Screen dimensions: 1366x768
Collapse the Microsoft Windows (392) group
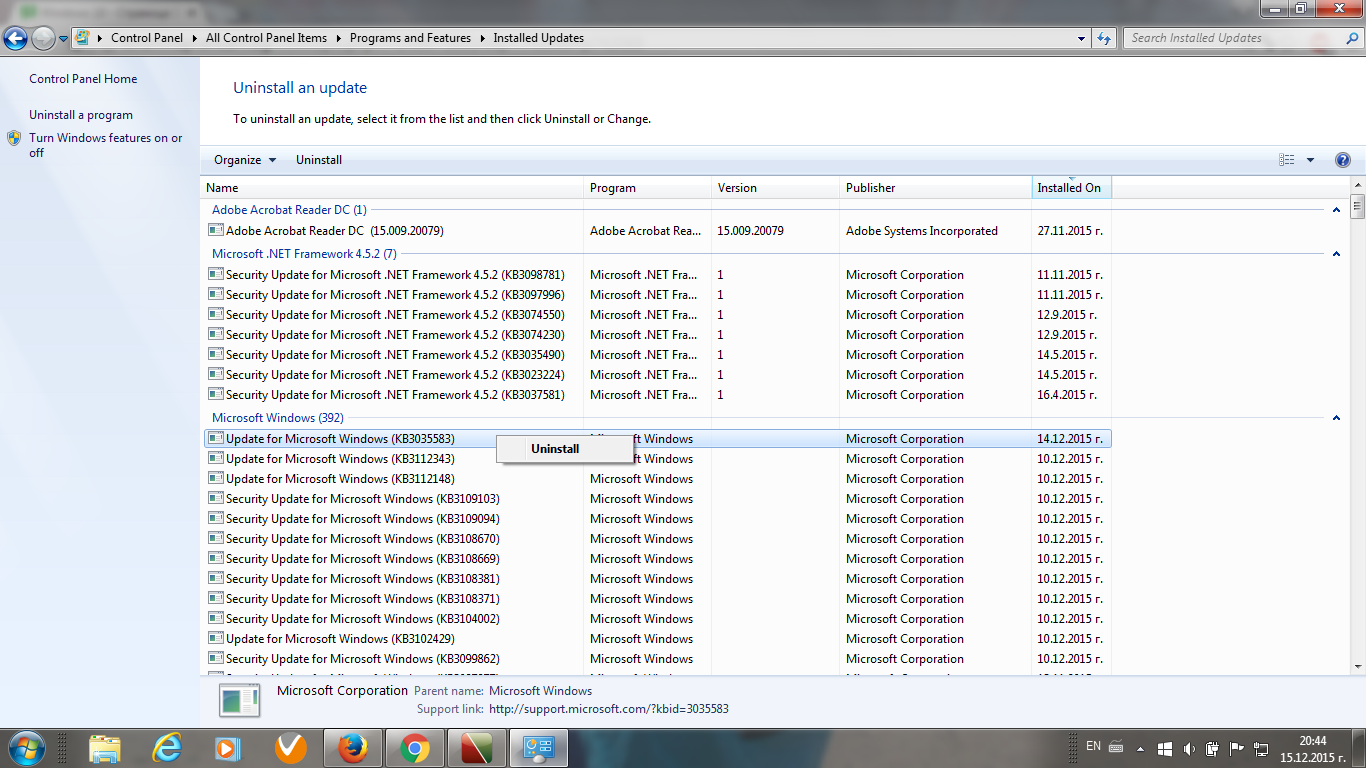pyautogui.click(x=1336, y=418)
